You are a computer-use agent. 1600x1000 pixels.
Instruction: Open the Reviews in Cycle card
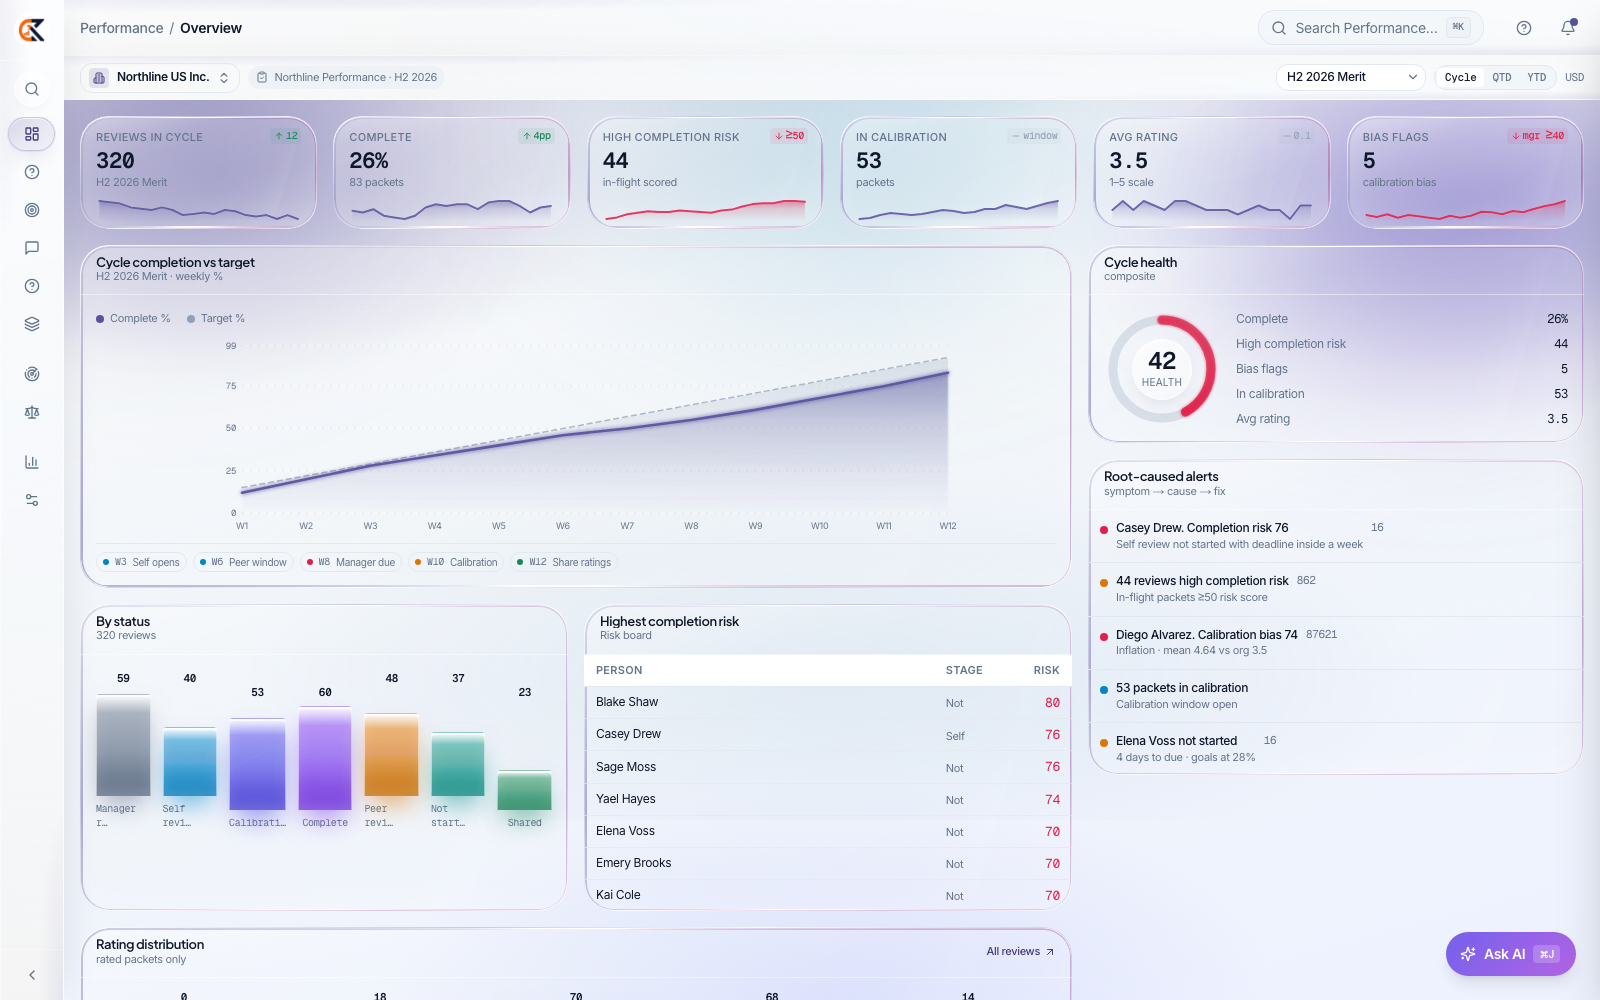pyautogui.click(x=198, y=173)
